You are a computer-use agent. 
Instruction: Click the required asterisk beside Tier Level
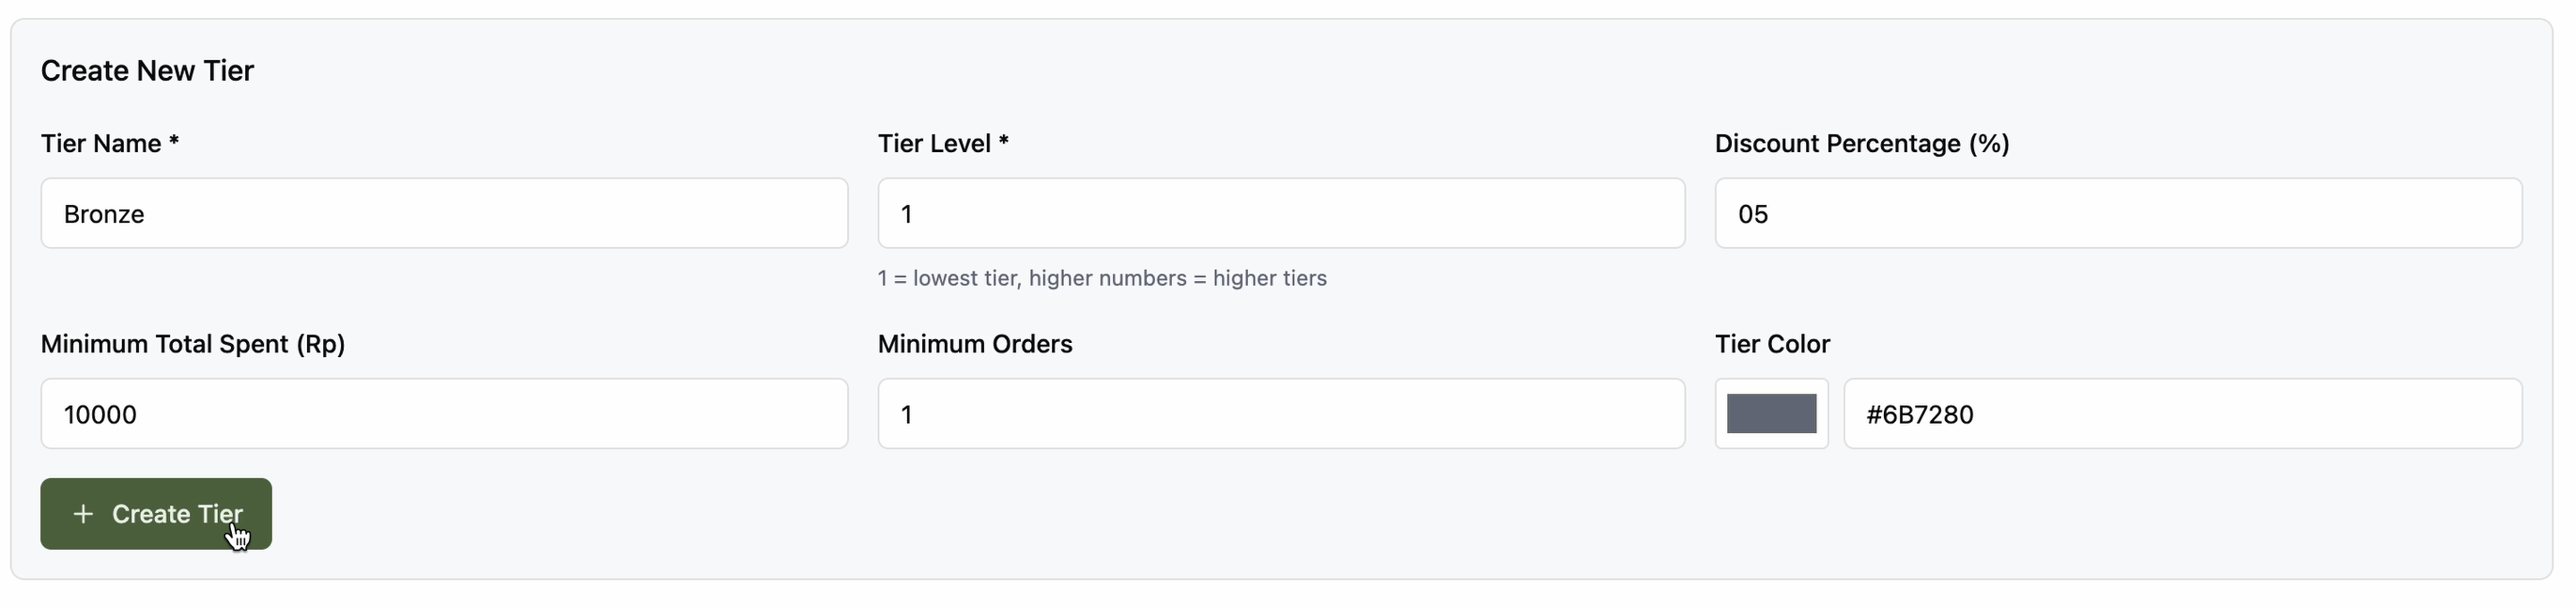1004,142
